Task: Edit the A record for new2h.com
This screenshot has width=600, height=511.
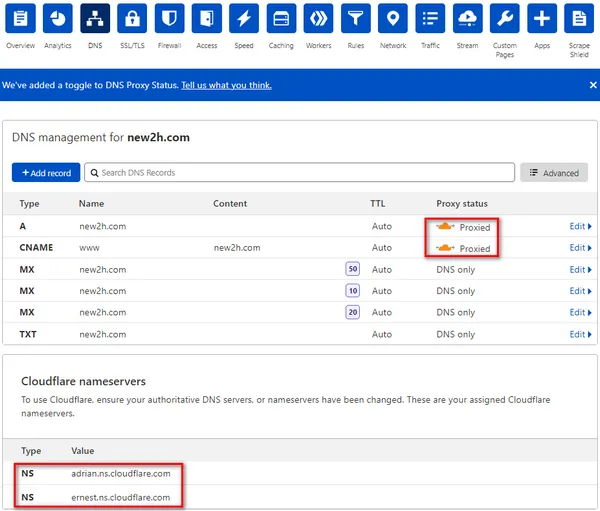Action: 580,226
